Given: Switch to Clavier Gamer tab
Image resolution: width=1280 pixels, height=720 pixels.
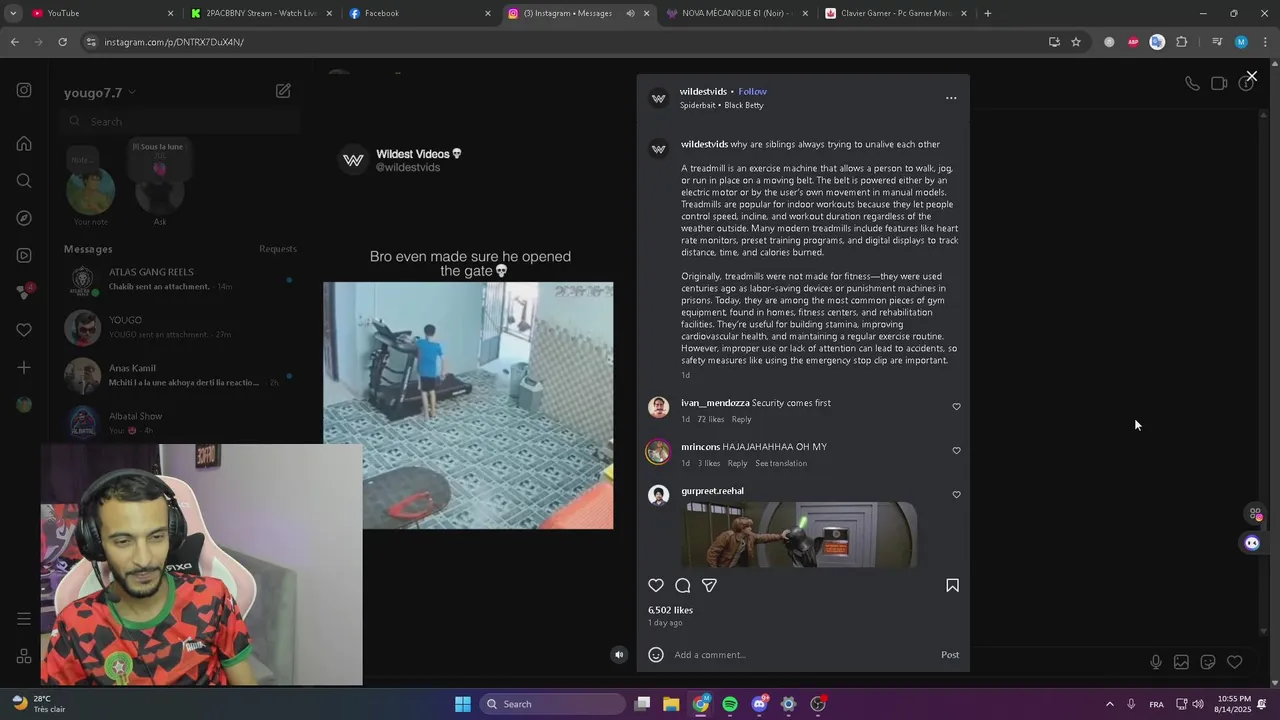Looking at the screenshot, I should click(895, 13).
